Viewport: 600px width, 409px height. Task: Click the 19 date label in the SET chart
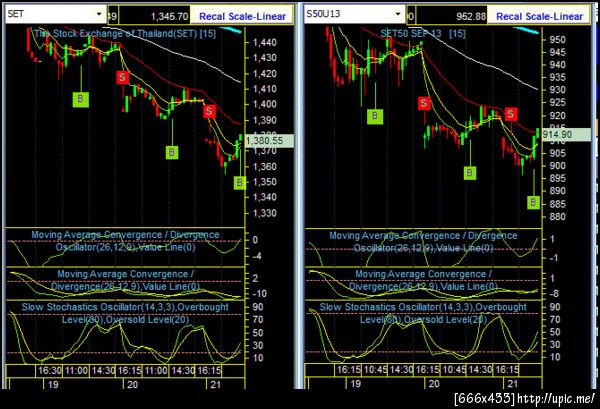53,384
